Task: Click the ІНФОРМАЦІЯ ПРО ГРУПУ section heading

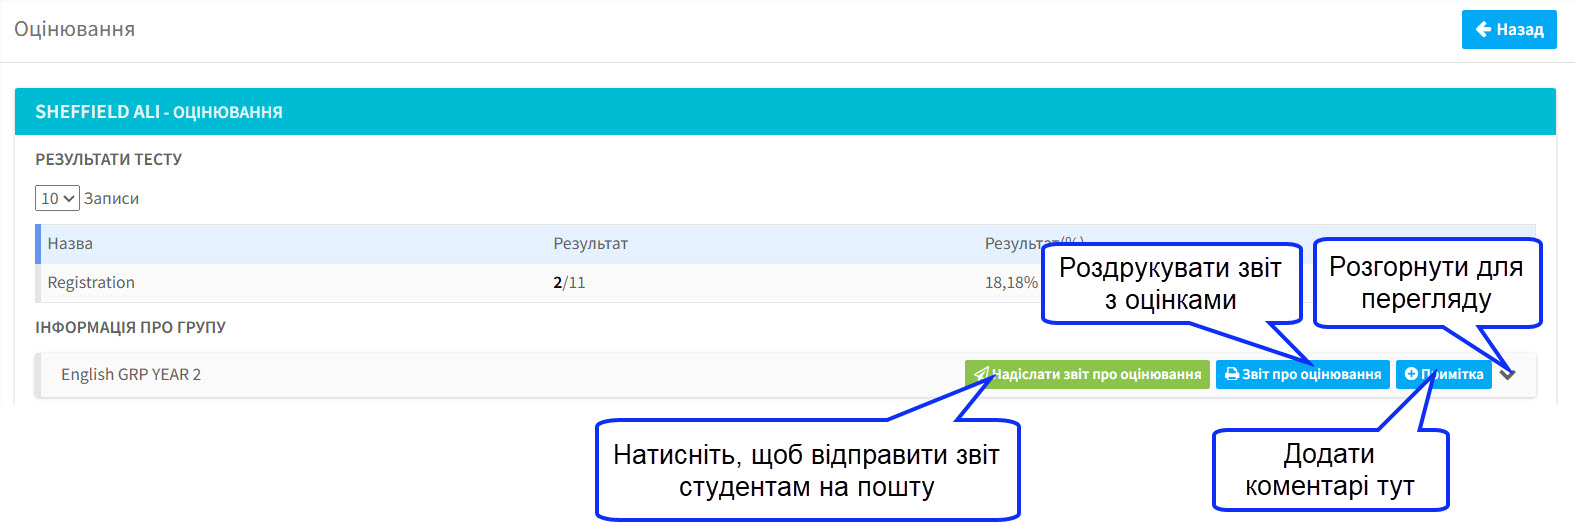Action: (x=130, y=328)
